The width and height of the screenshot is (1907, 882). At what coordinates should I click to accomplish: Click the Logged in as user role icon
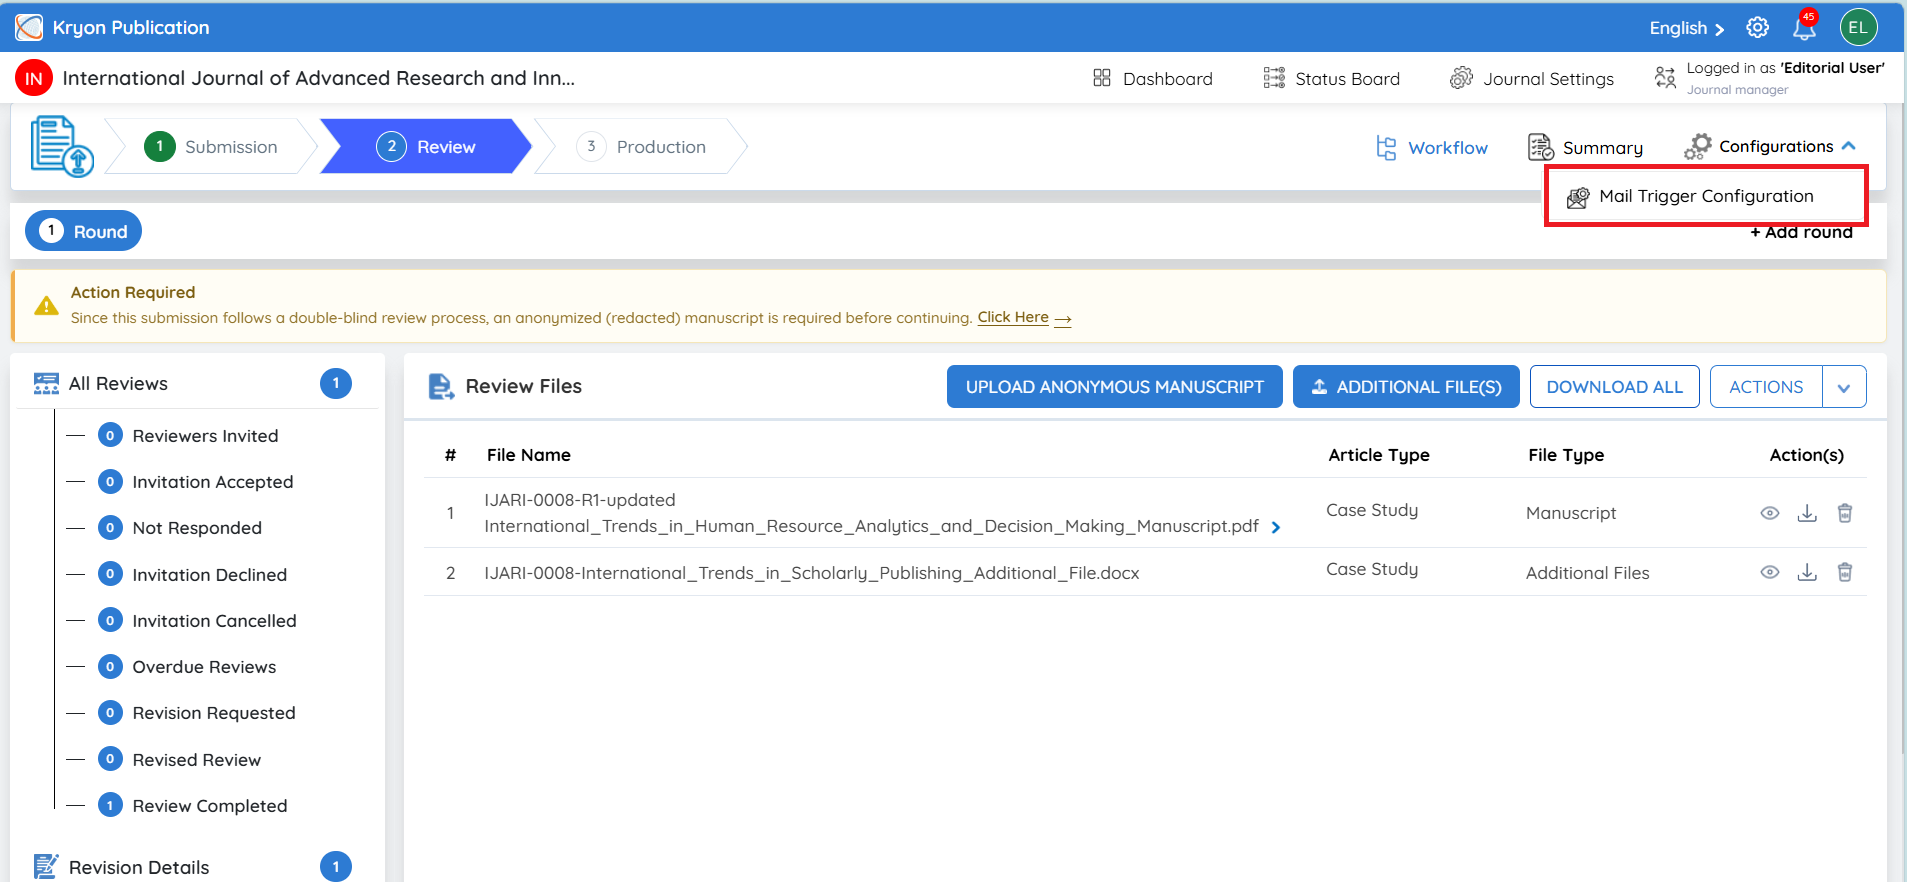click(x=1665, y=77)
